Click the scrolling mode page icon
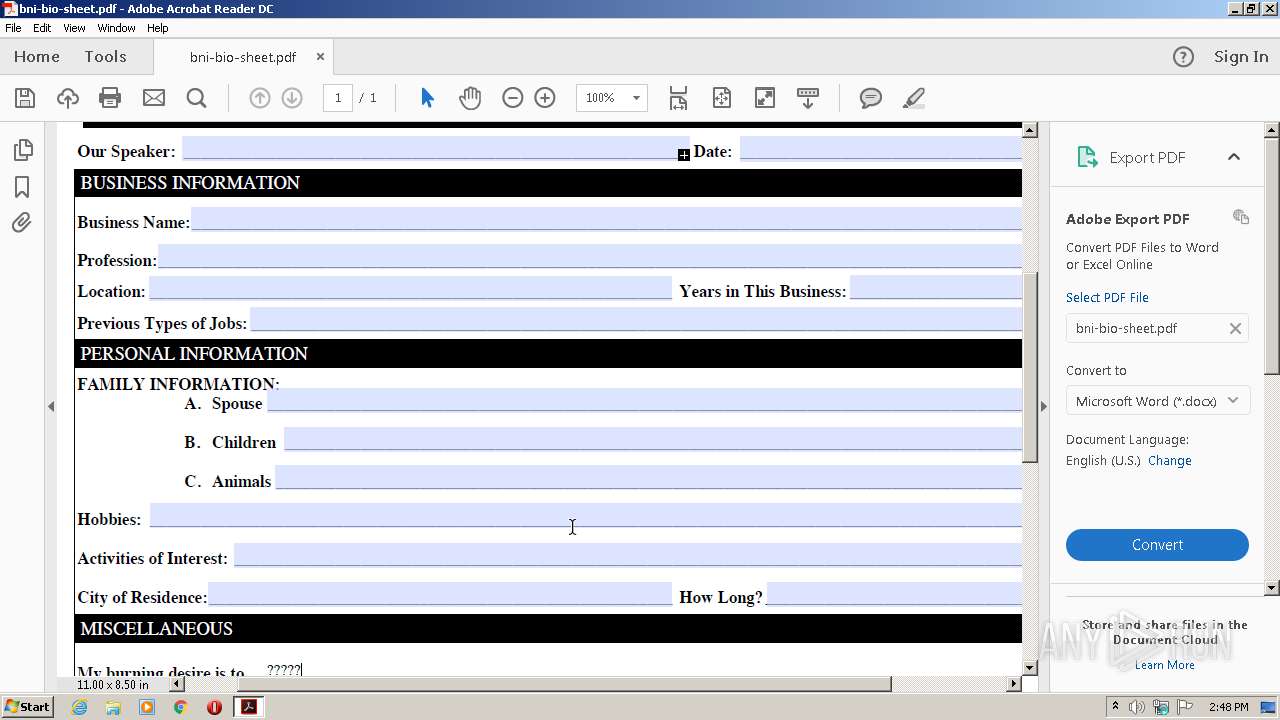This screenshot has width=1280, height=720. [x=678, y=98]
